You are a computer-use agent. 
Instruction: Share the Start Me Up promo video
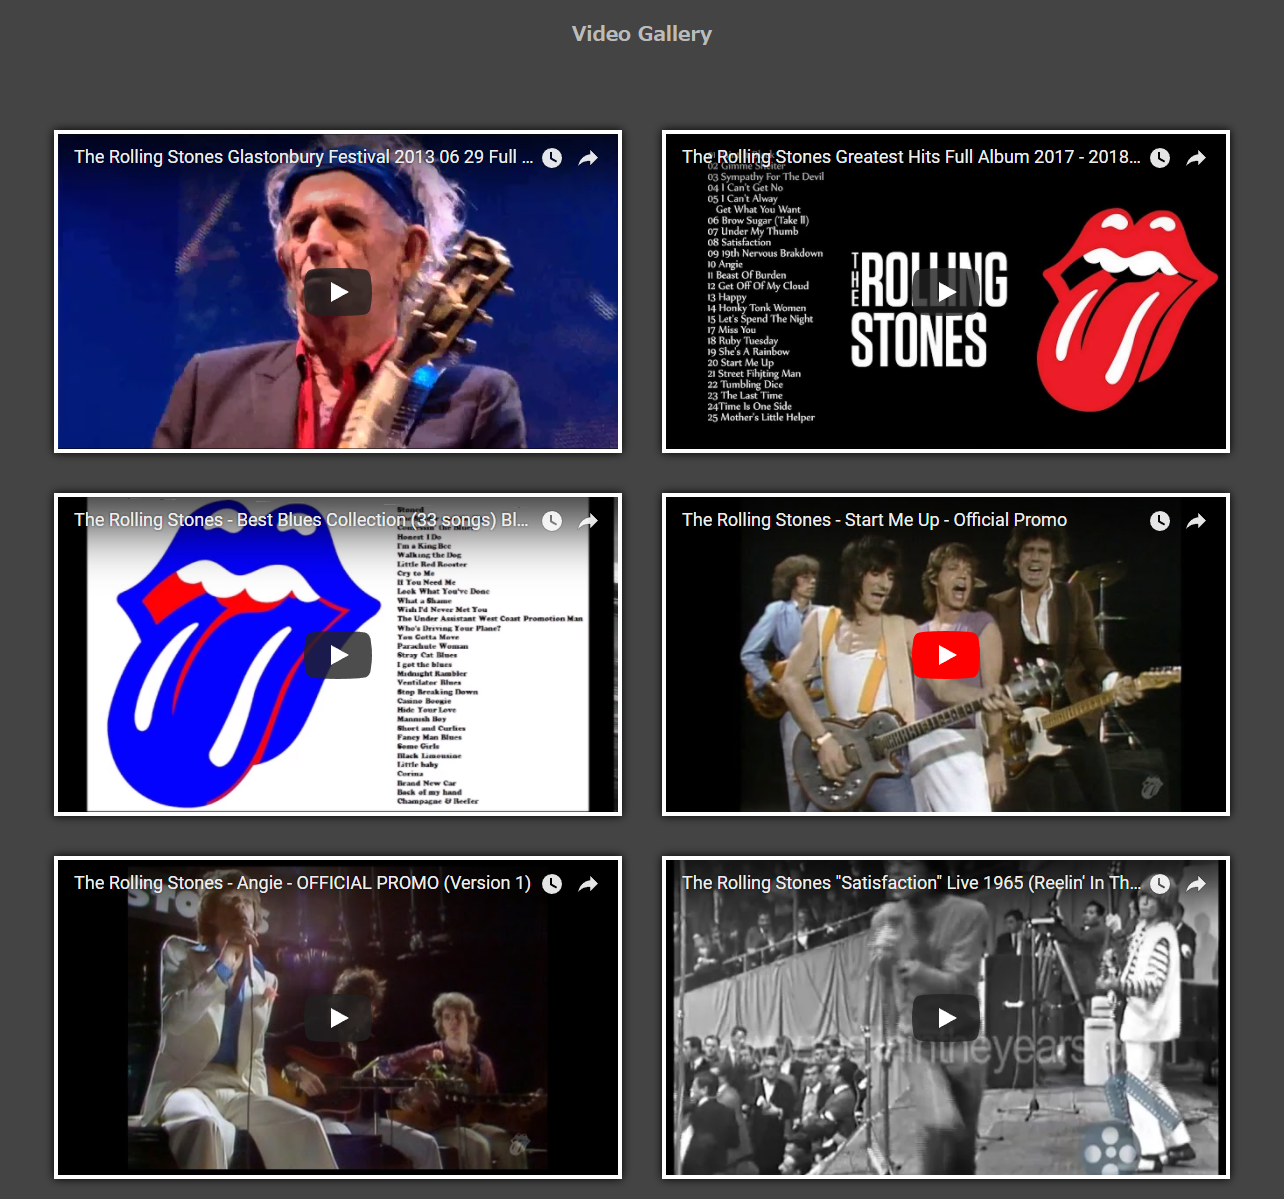point(1196,521)
